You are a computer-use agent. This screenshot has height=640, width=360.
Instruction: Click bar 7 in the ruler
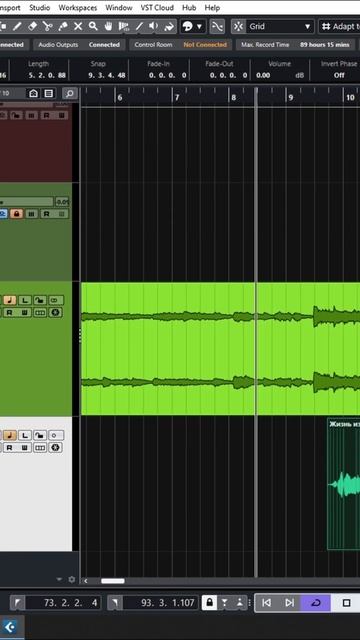[177, 98]
